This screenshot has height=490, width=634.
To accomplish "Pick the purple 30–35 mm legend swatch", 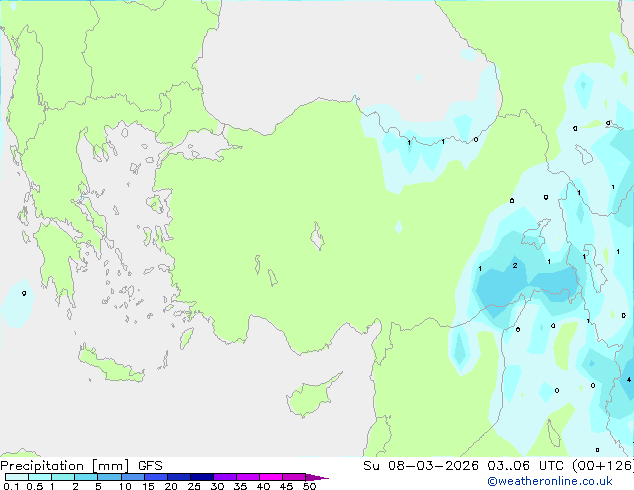I will pyautogui.click(x=225, y=477).
